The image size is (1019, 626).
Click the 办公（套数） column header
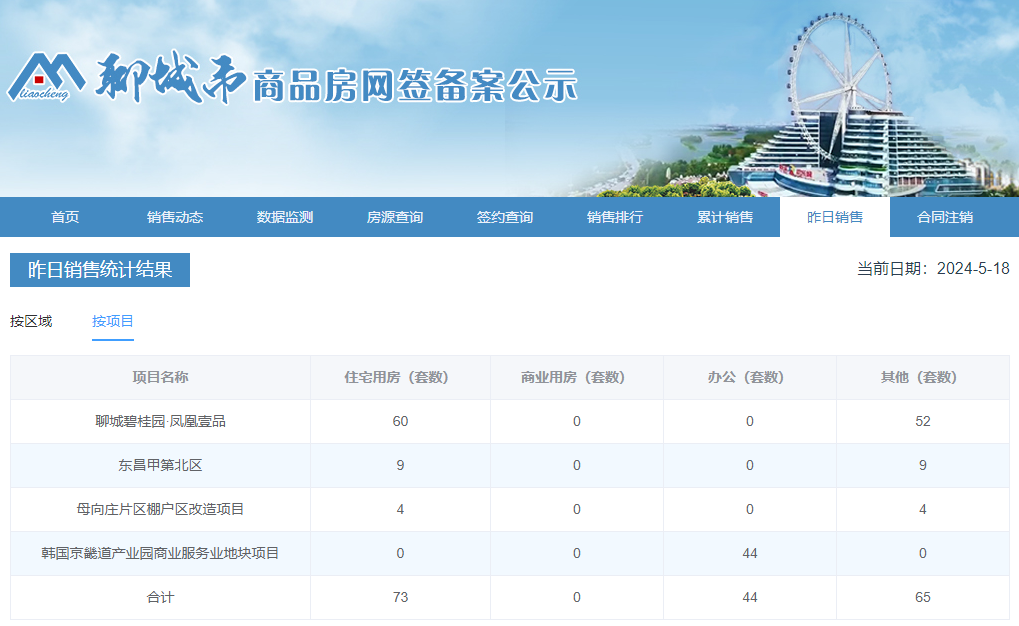click(750, 377)
